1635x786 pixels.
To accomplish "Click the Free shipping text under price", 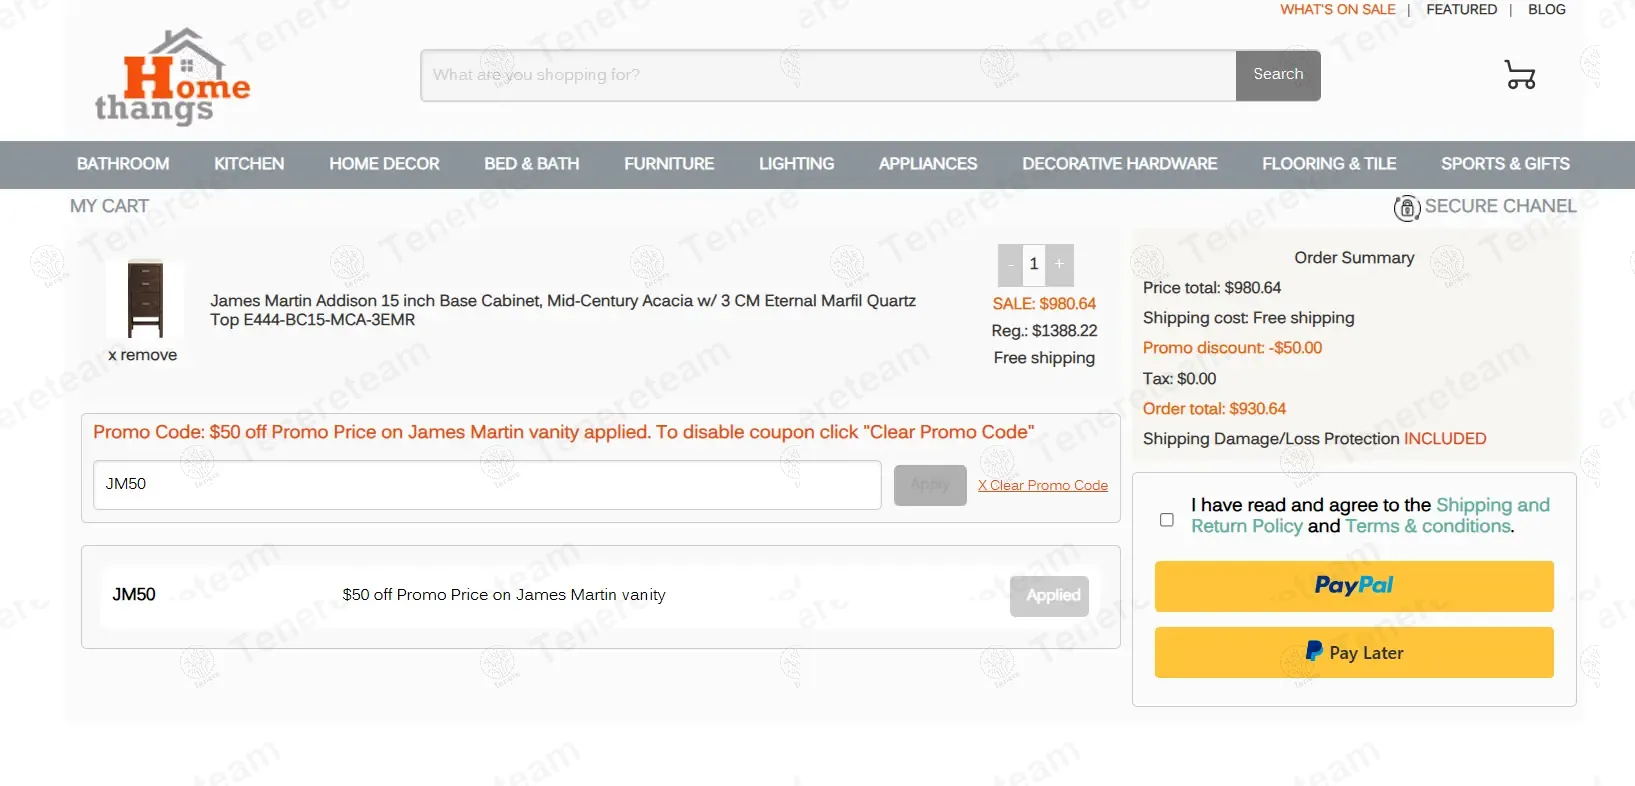I will (1044, 358).
